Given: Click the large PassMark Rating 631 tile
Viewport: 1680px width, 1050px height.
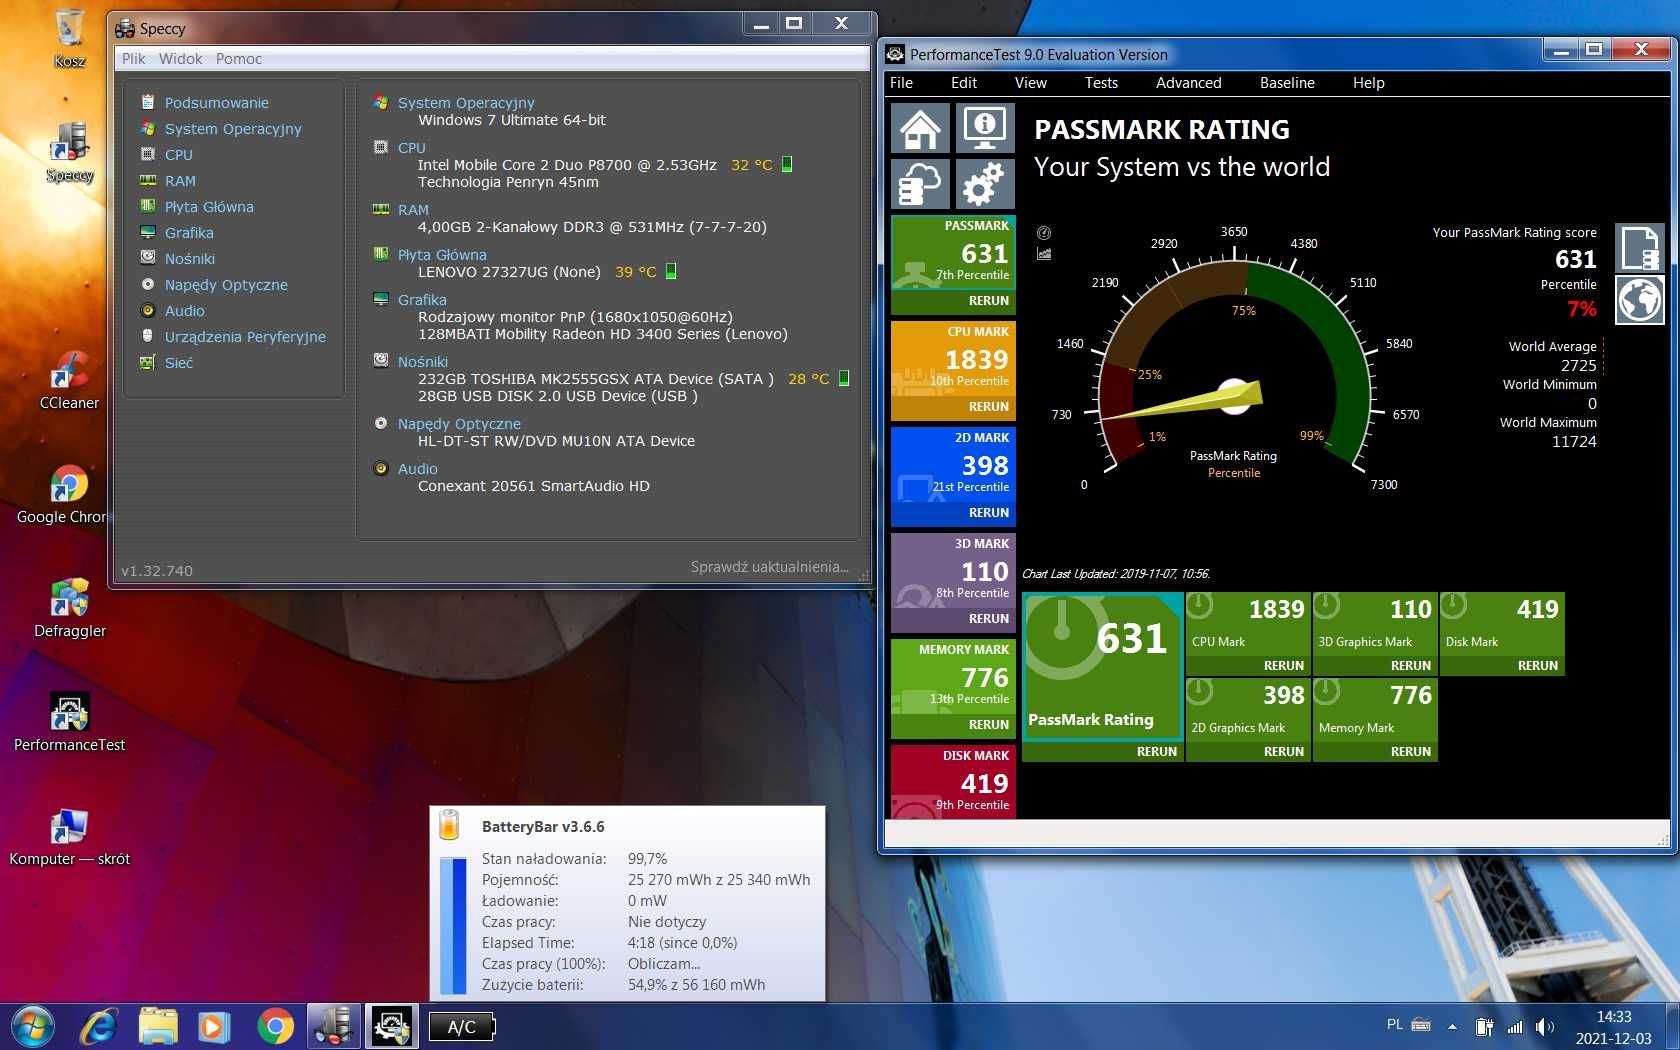Looking at the screenshot, I should (x=1102, y=666).
